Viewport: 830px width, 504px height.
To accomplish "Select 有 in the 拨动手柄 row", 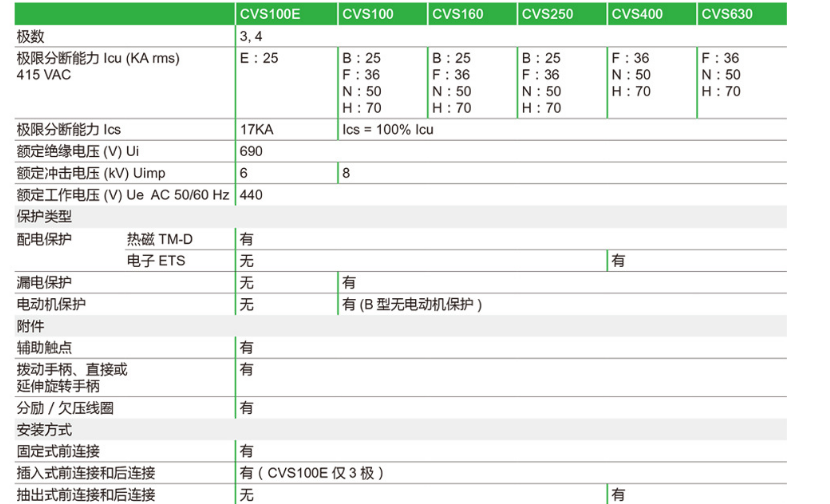I will (247, 370).
